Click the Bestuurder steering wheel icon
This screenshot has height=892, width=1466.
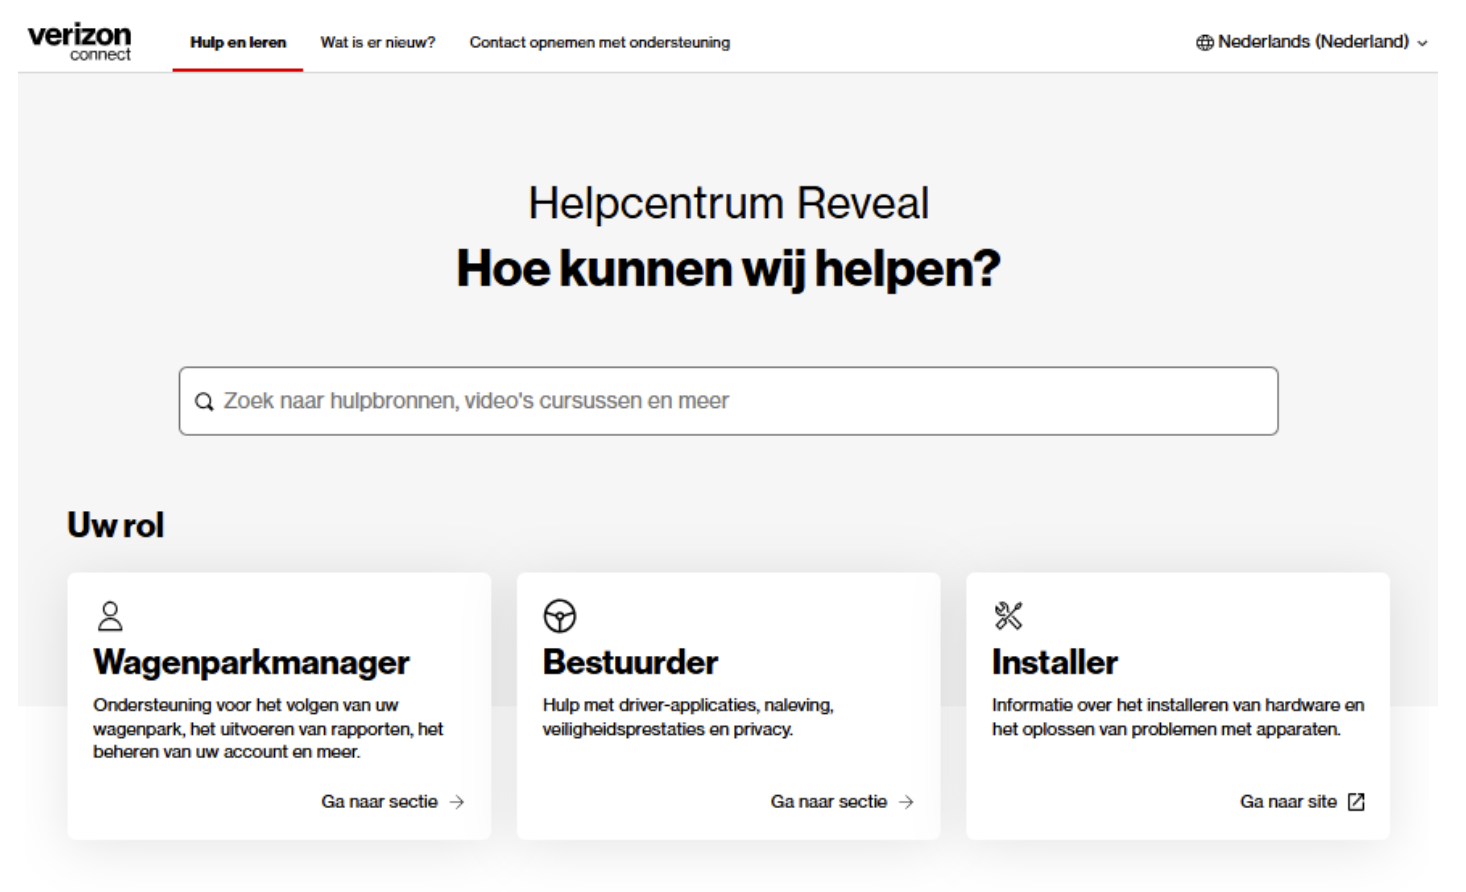click(560, 616)
